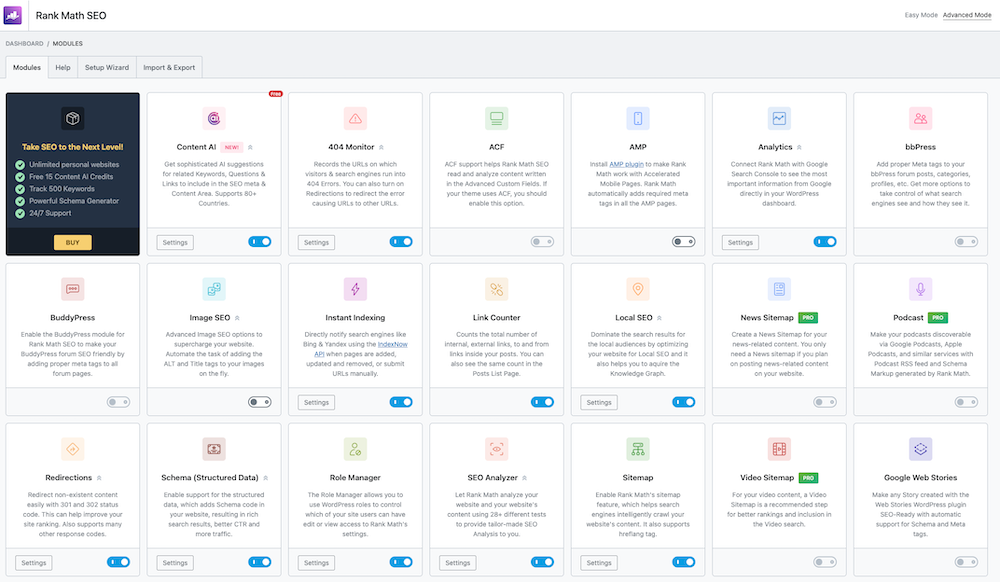
Task: Enable the bbPress module toggle
Action: [x=966, y=242]
